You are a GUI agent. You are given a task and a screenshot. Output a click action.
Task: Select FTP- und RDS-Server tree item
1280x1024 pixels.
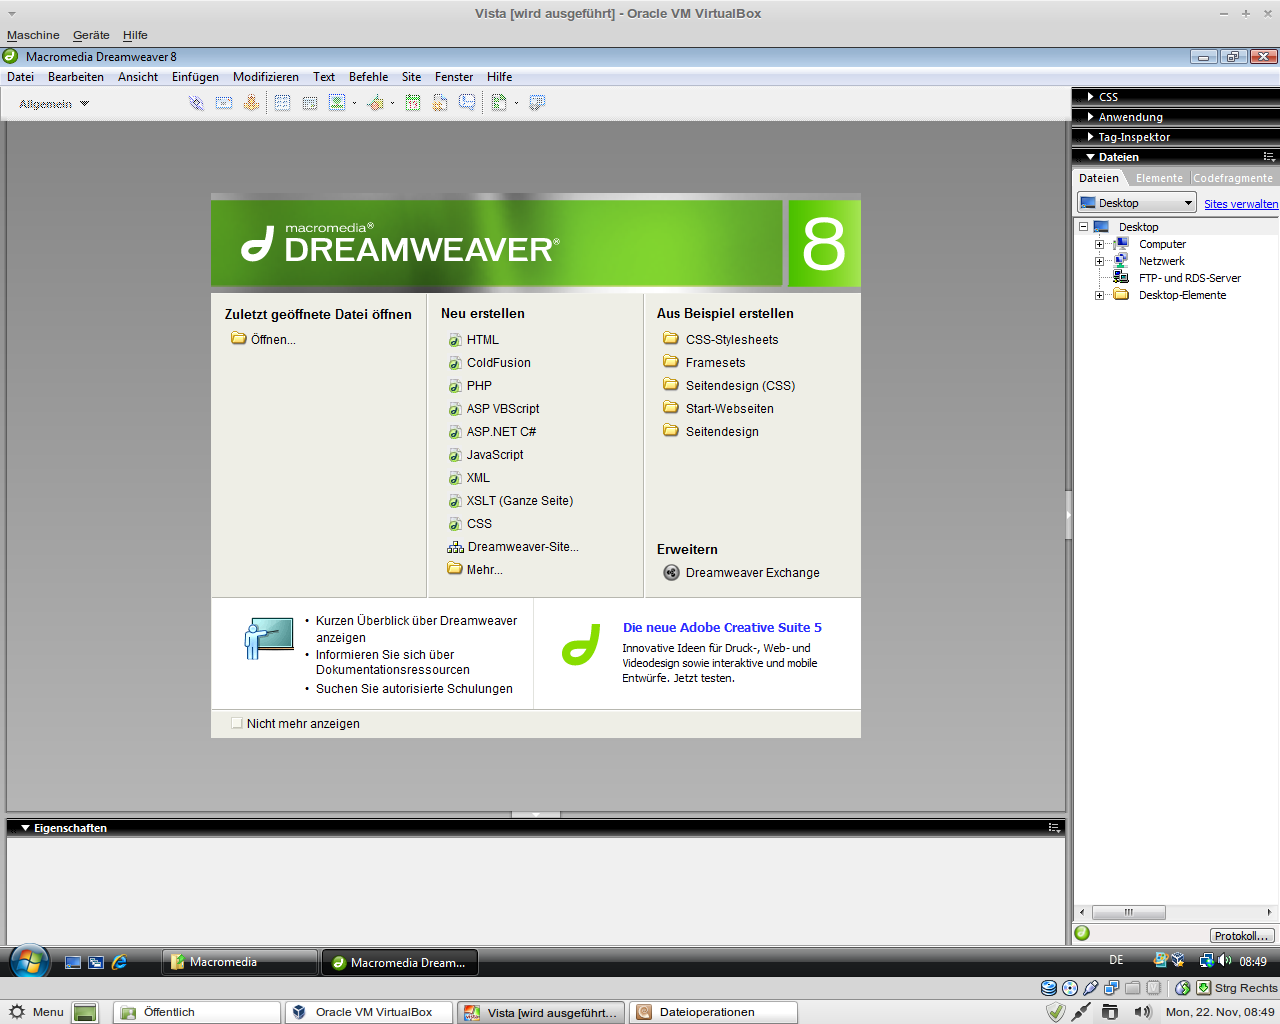tap(1190, 278)
